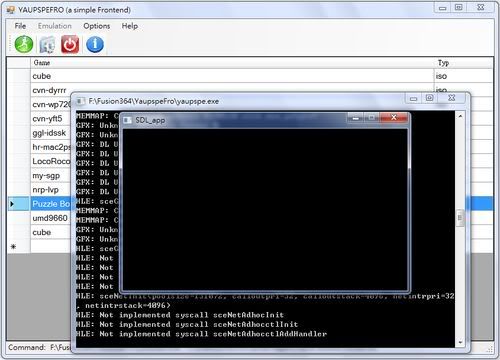Image resolution: width=500 pixels, height=360 pixels.
Task: Select the cvn-dyrrr game row
Action: tap(49, 90)
